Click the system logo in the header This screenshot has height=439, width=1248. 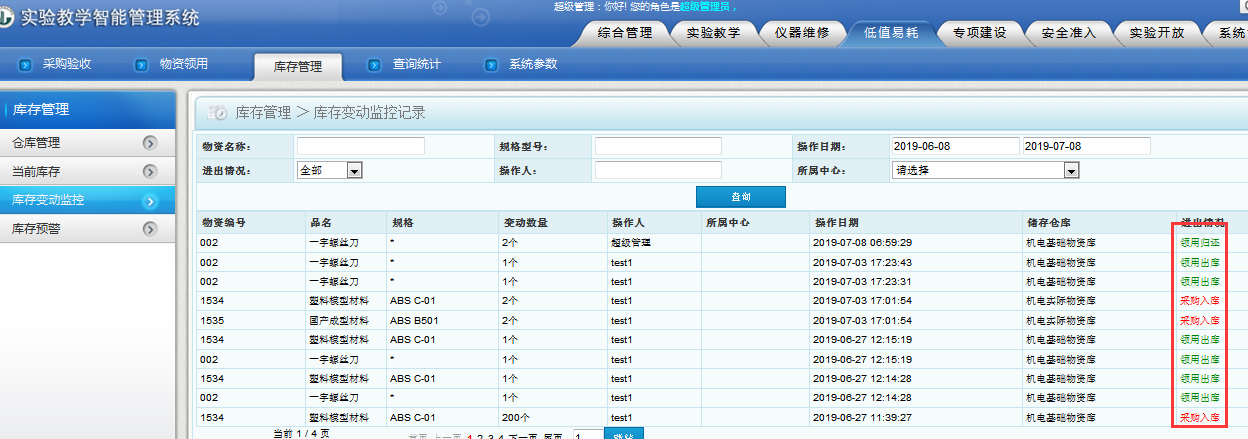pyautogui.click(x=8, y=19)
